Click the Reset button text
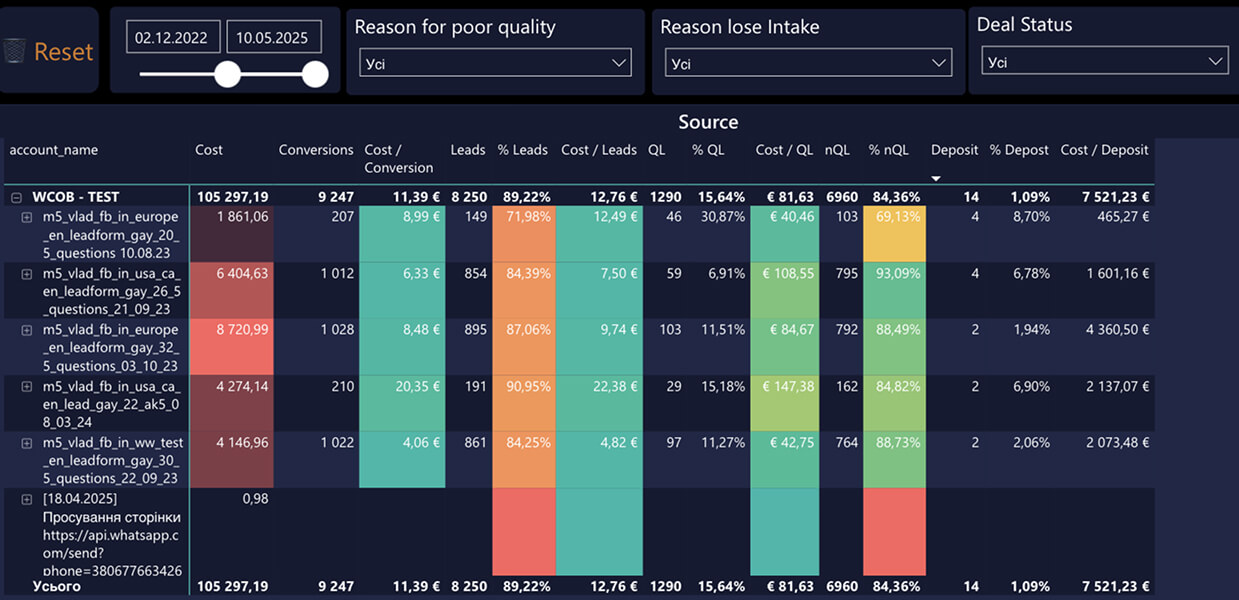This screenshot has height=600, width=1239. (x=63, y=52)
